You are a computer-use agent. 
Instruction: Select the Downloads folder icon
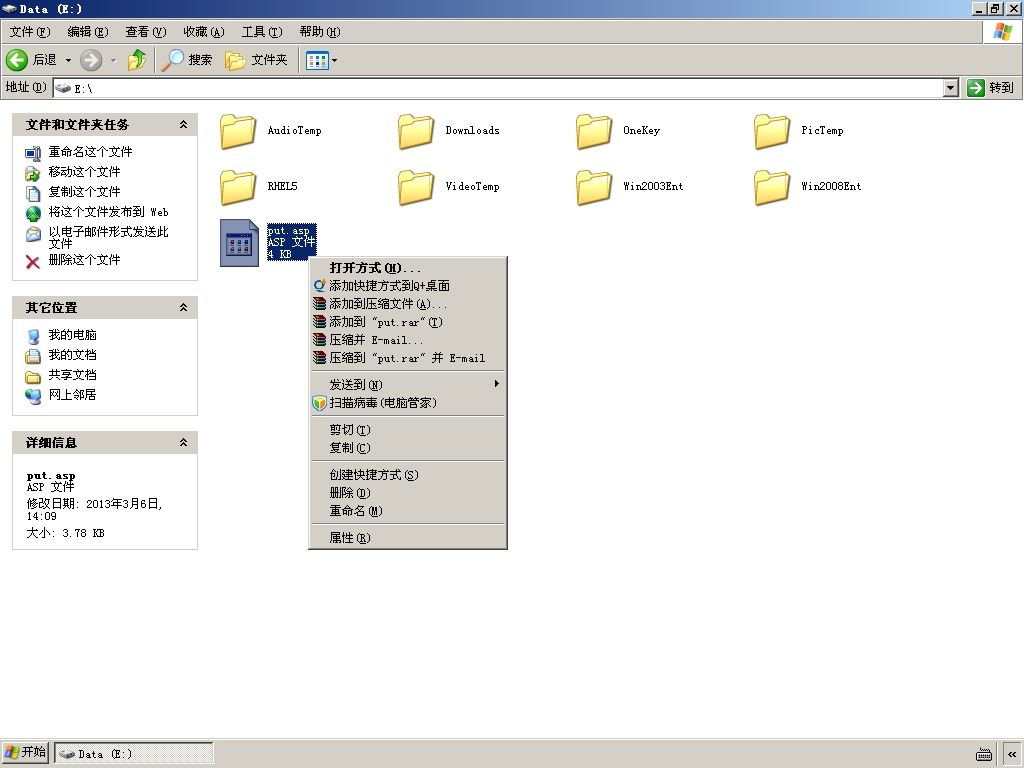[x=416, y=131]
